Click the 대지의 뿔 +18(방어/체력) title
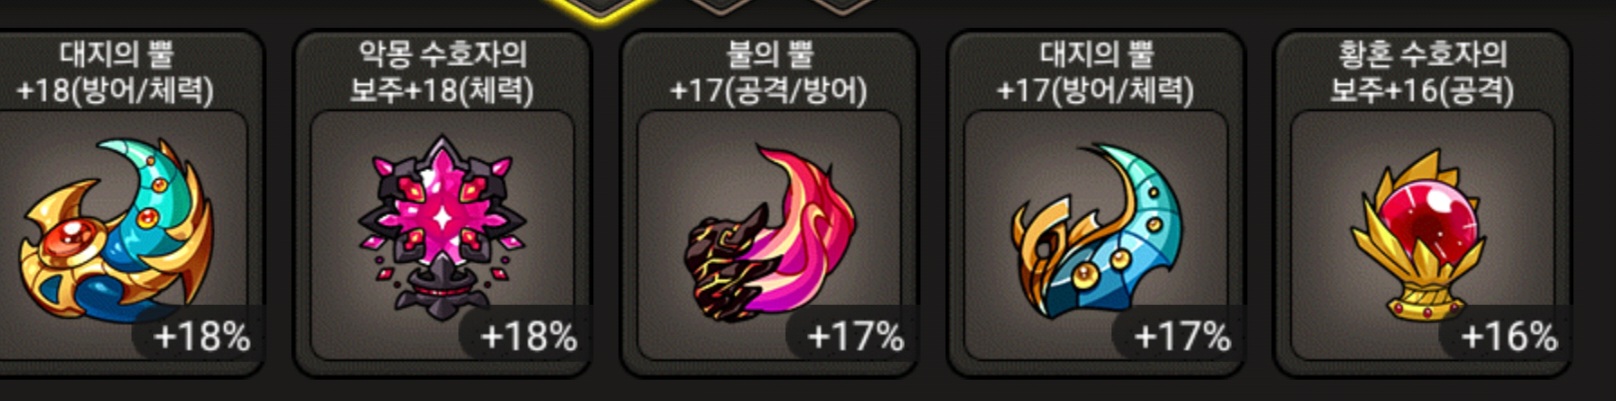1616x401 pixels. coord(116,72)
